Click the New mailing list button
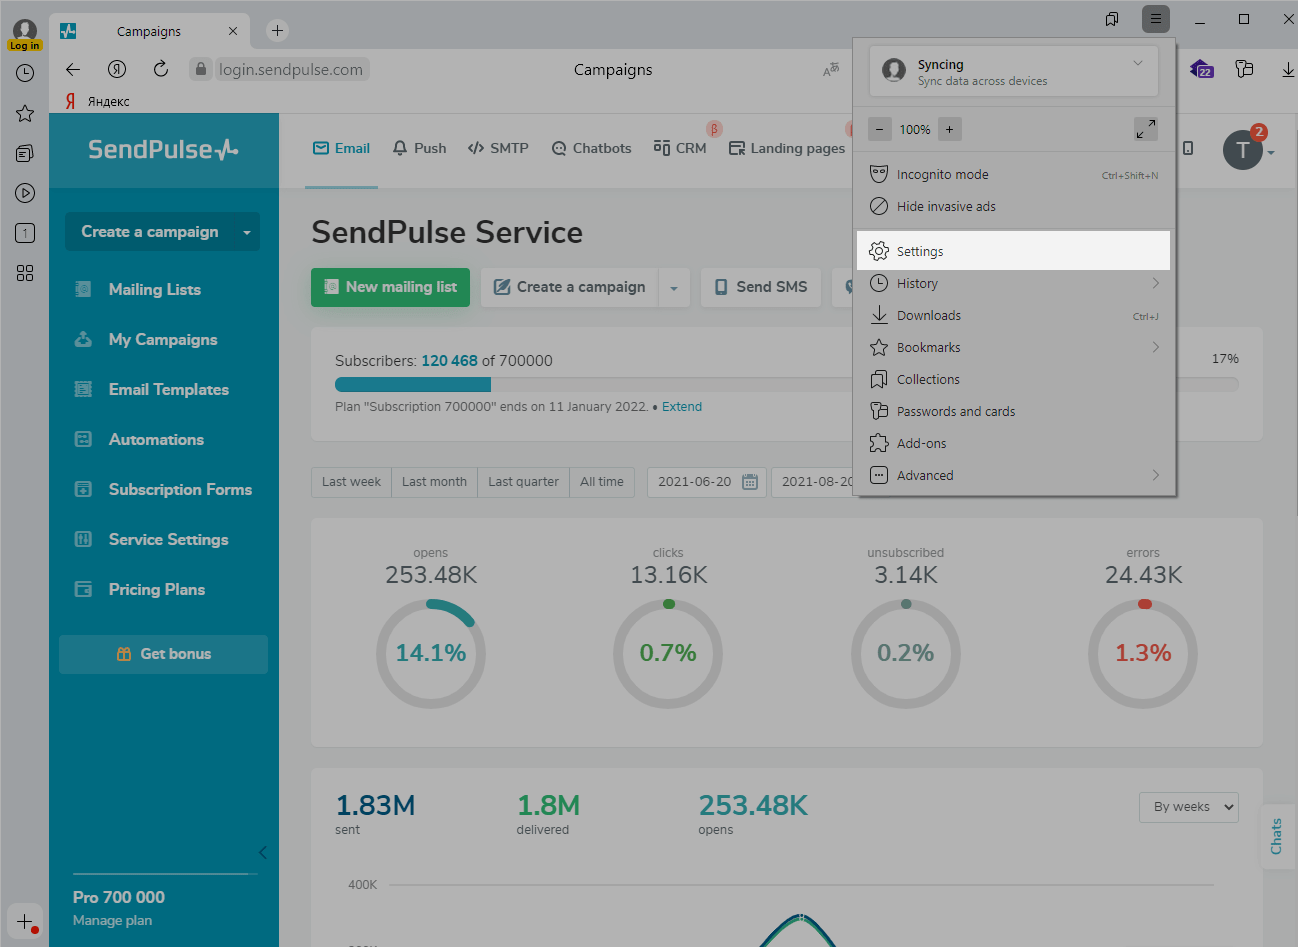Image resolution: width=1298 pixels, height=947 pixels. pos(390,287)
